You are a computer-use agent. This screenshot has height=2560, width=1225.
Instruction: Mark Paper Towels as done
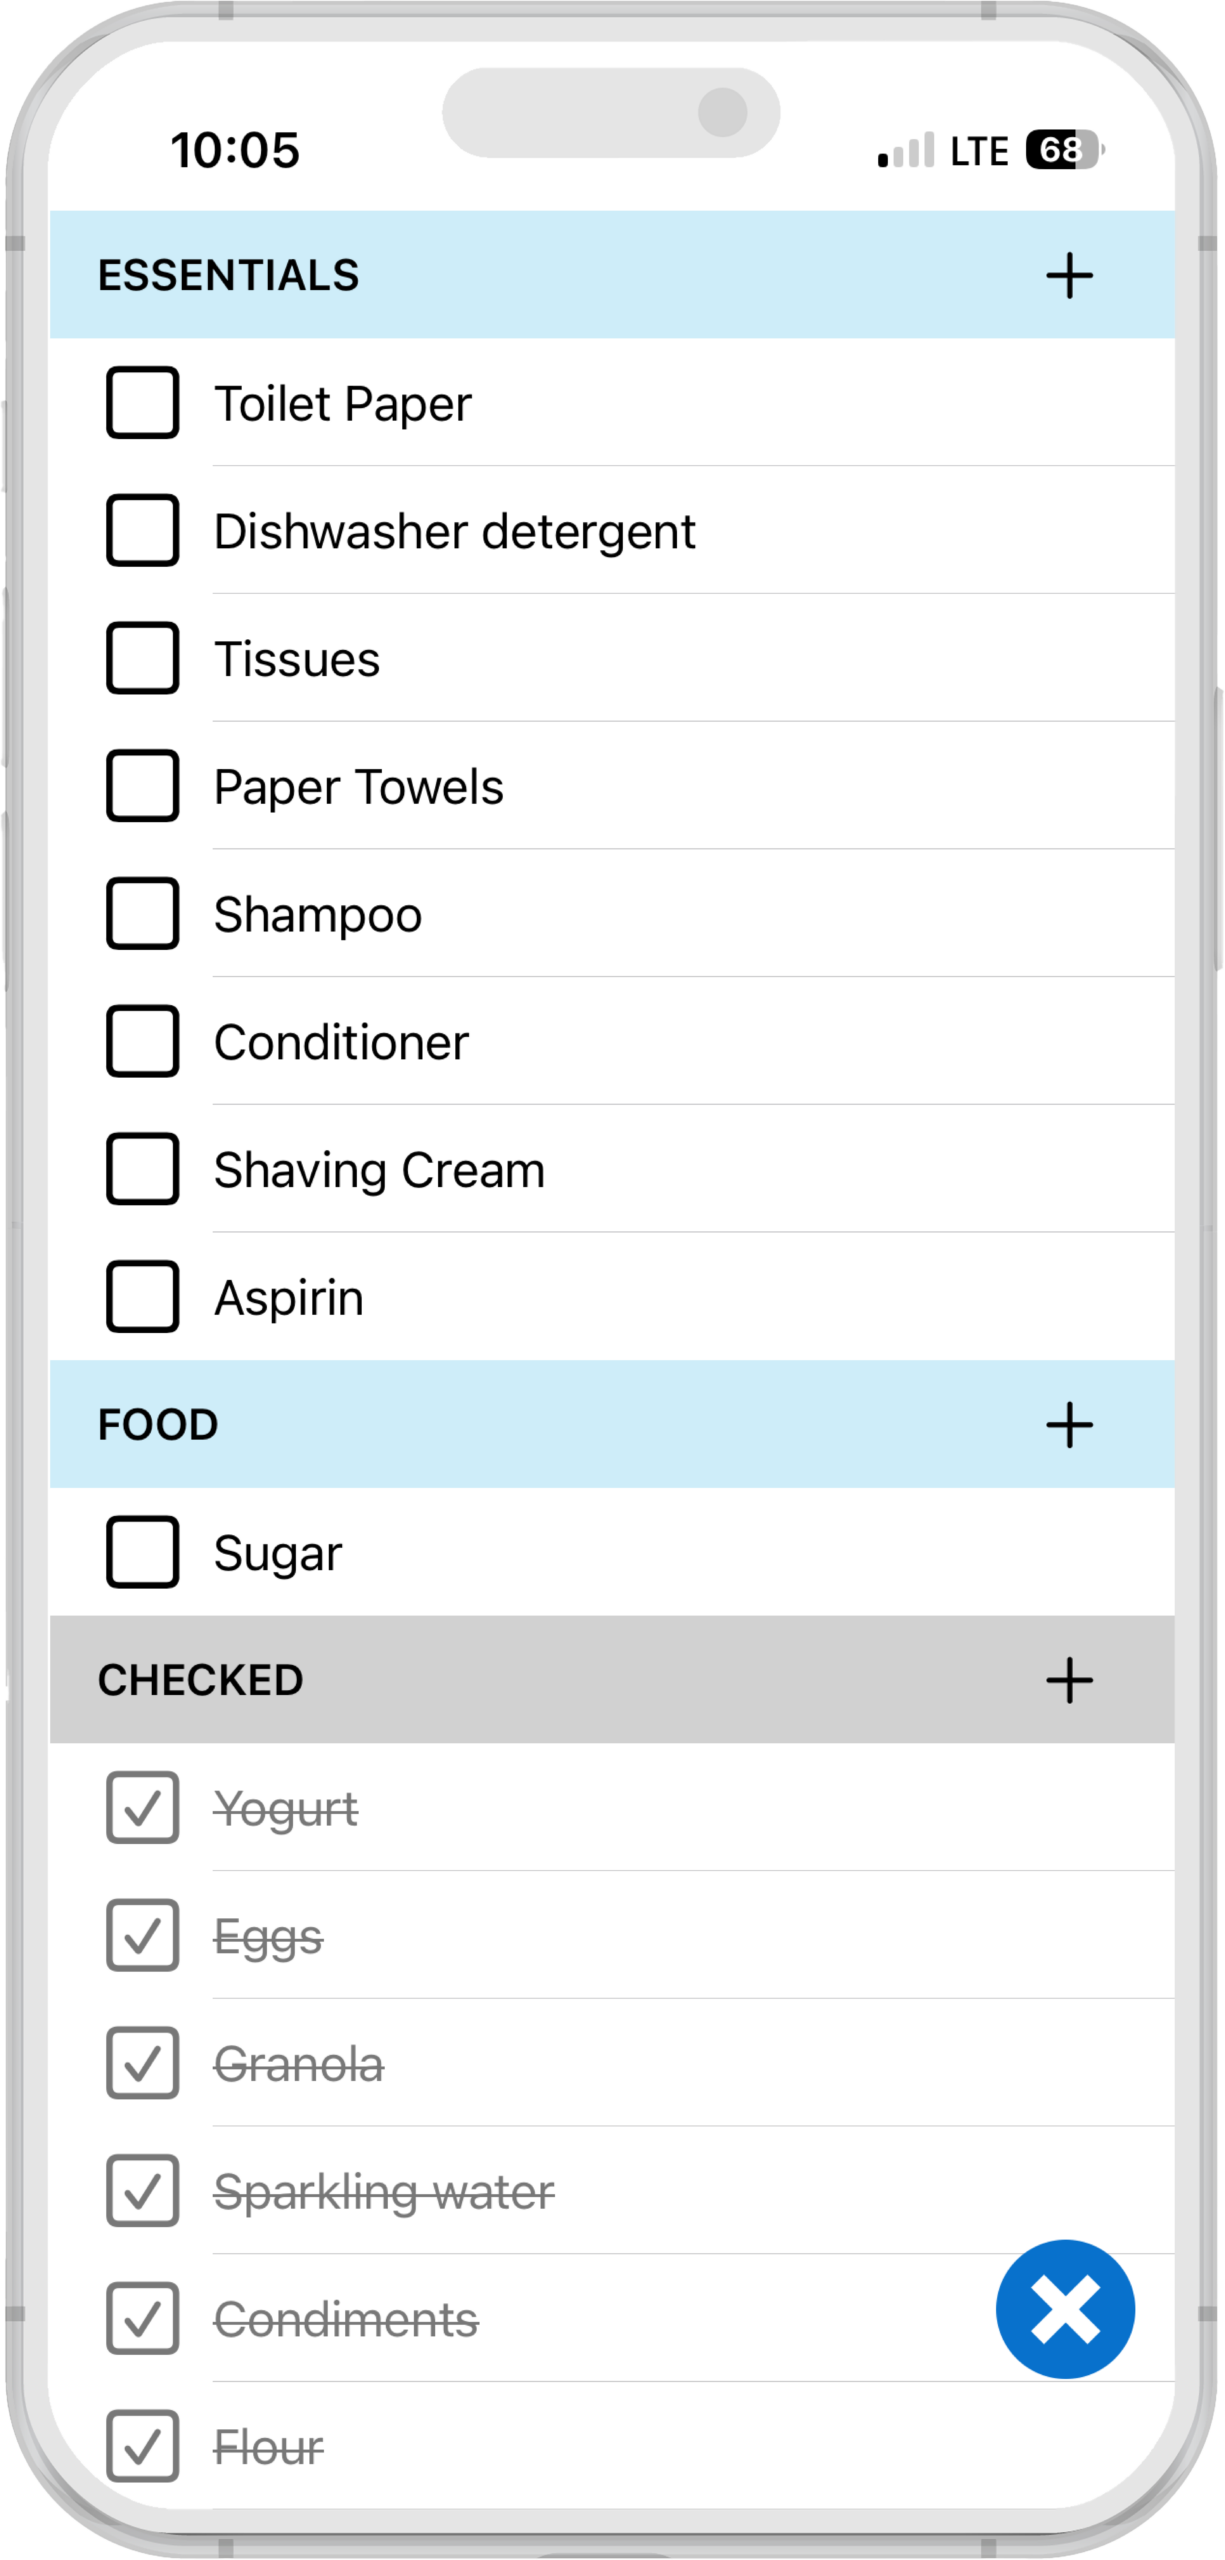[x=143, y=786]
